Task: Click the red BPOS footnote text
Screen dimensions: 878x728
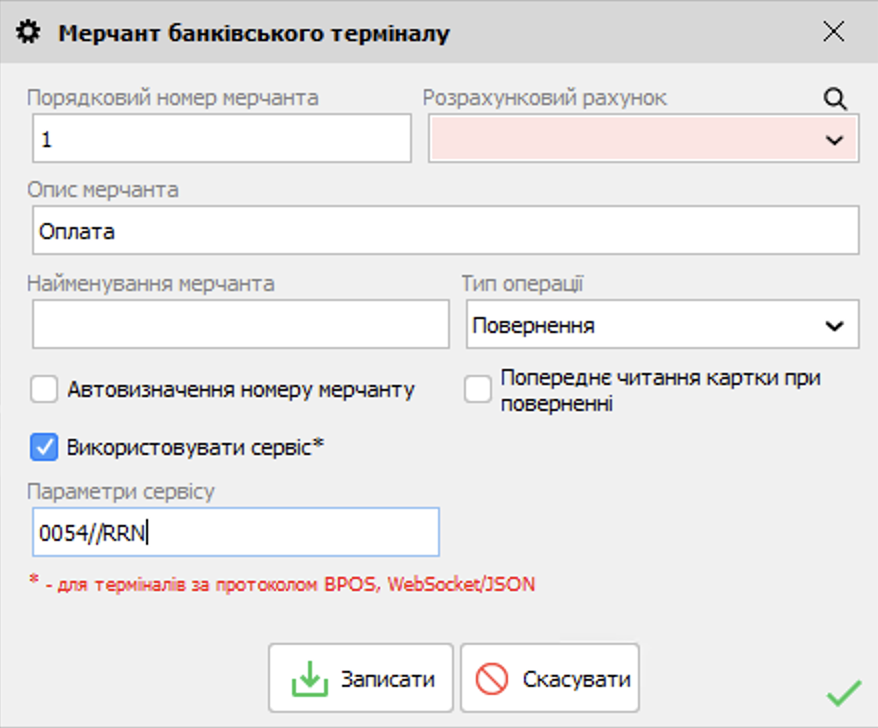Action: pos(282,584)
